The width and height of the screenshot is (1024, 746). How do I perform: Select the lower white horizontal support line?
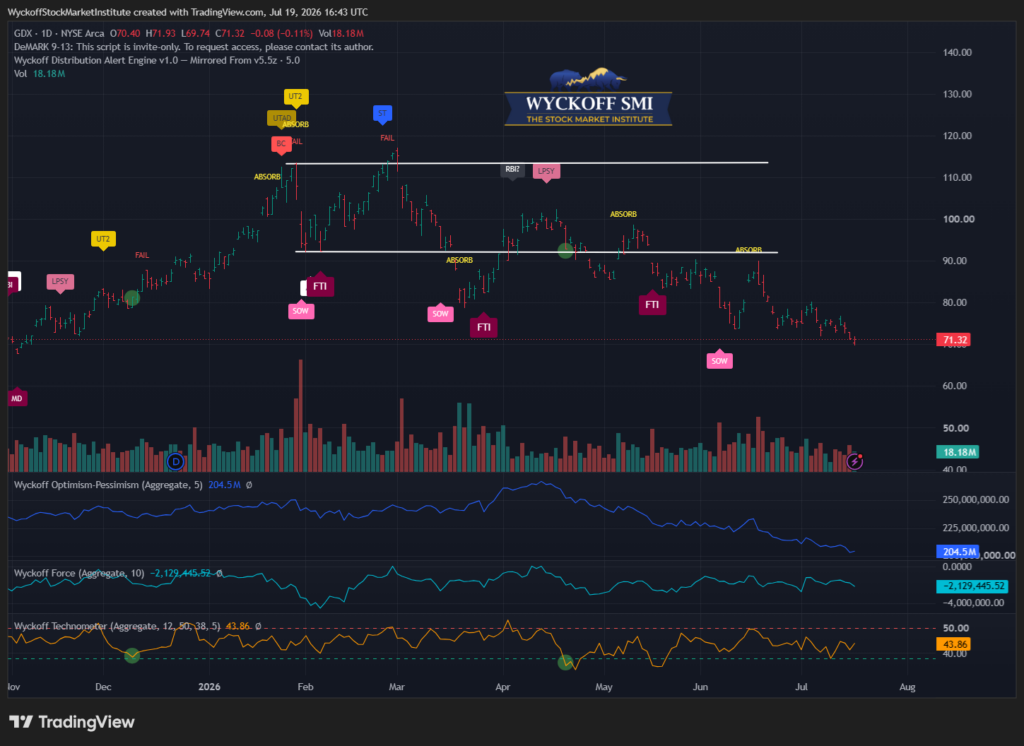[536, 251]
